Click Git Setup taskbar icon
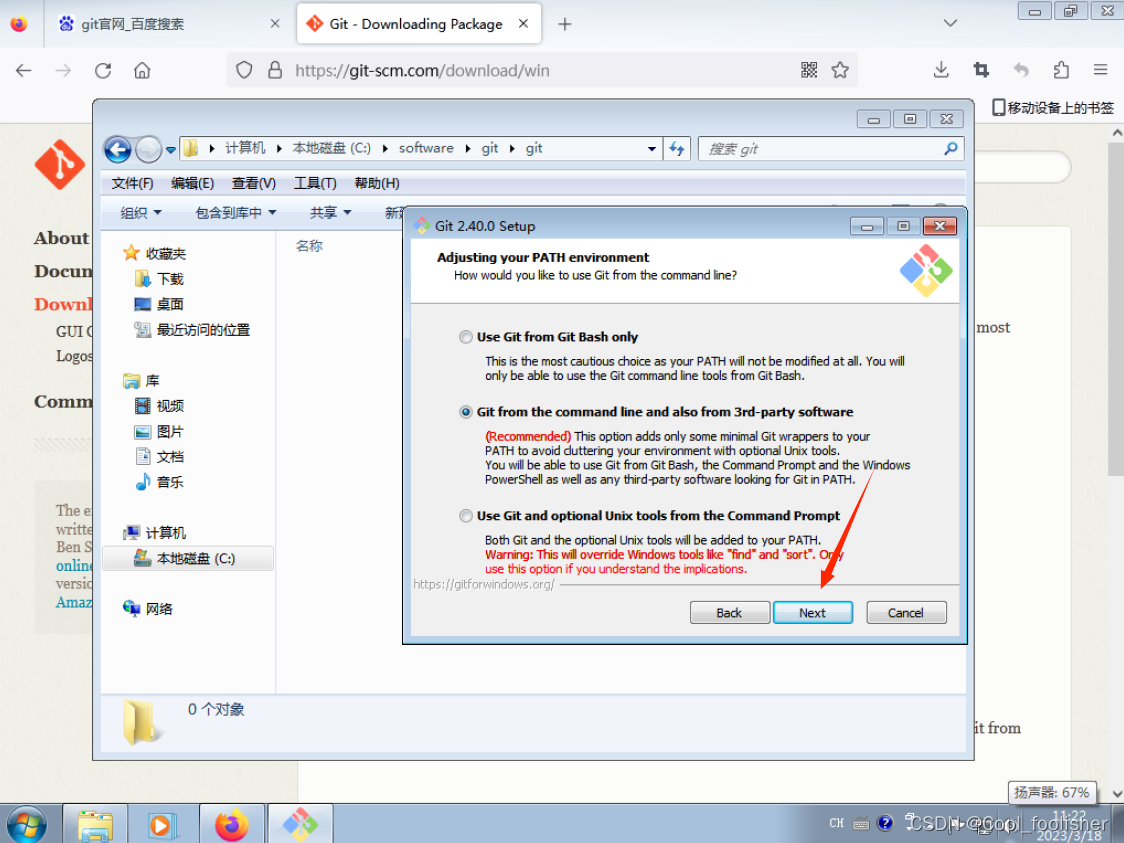 coord(300,825)
